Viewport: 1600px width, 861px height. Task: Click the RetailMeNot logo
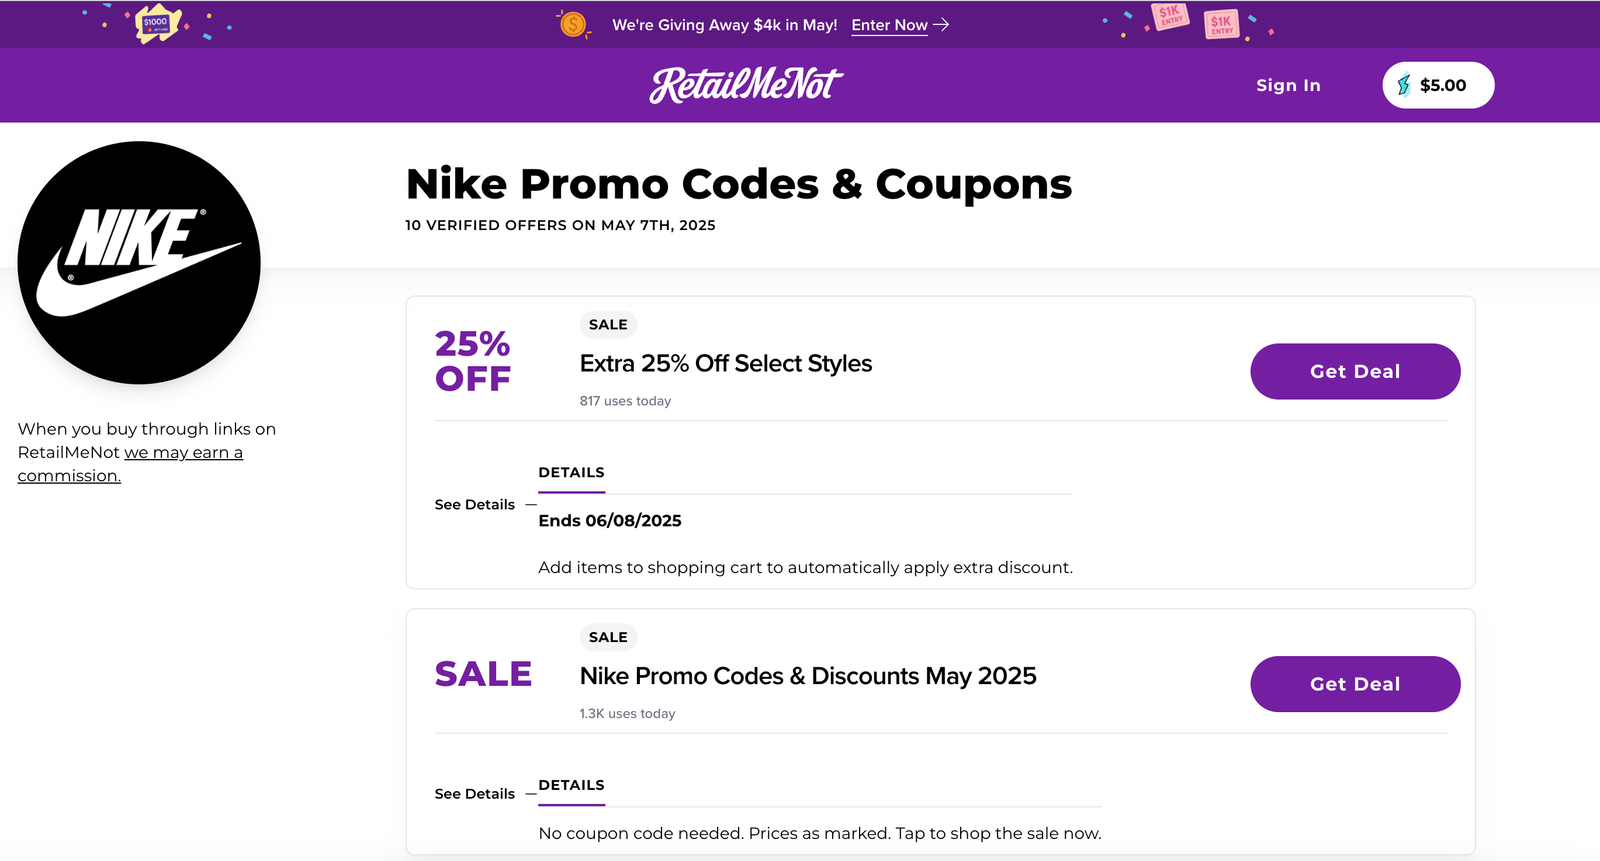coord(746,85)
